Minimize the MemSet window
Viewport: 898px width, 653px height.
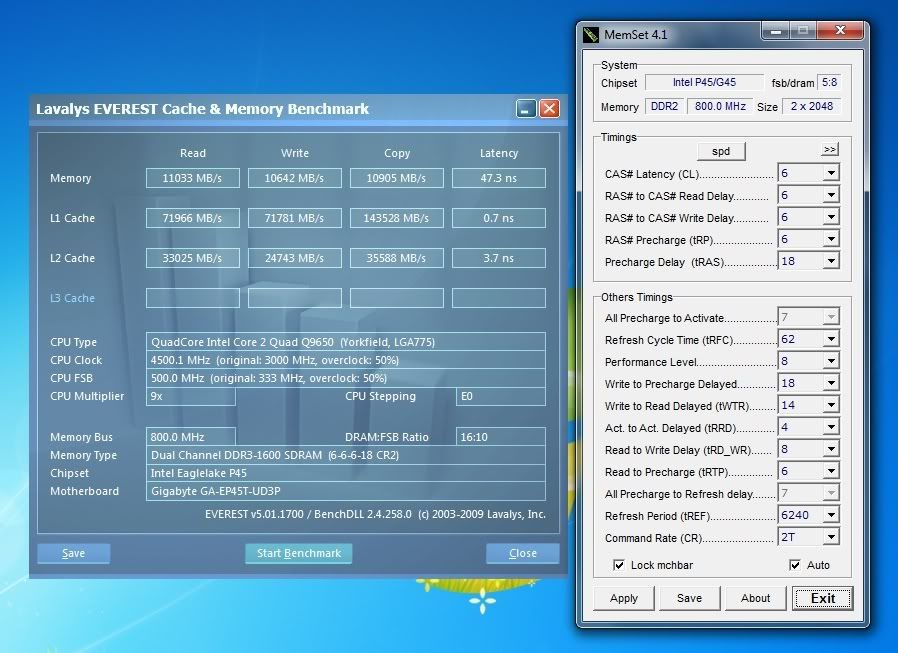[x=775, y=31]
